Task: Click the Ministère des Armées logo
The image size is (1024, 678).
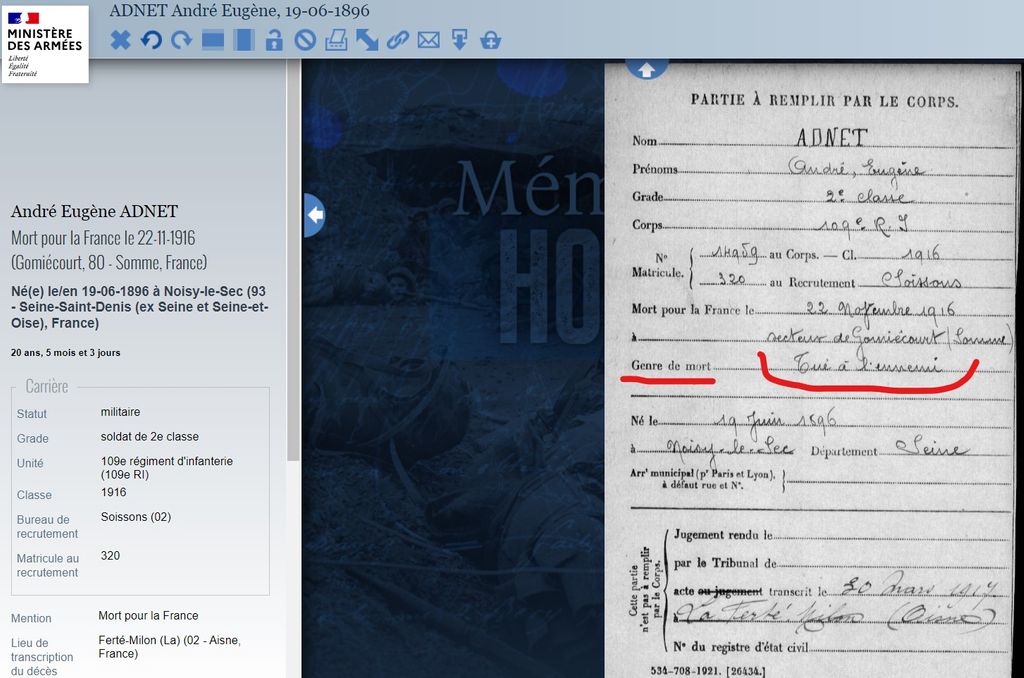Action: click(45, 44)
